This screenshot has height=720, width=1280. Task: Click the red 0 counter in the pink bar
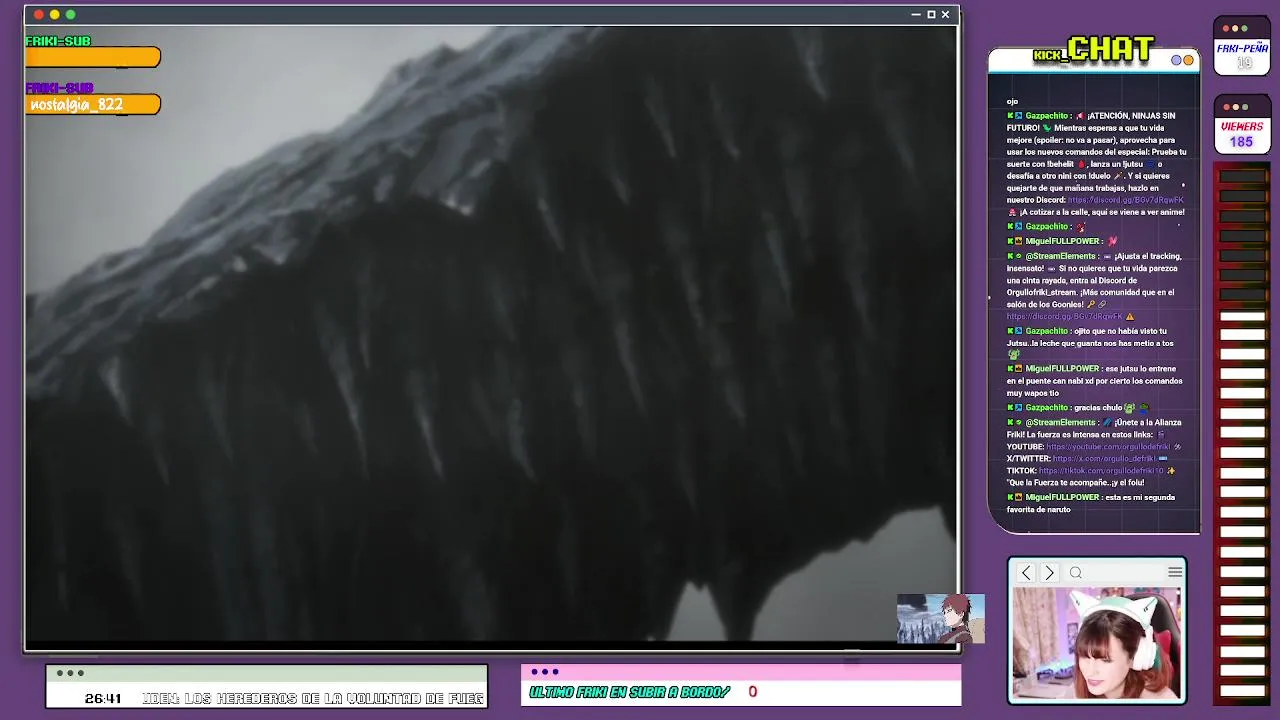[x=753, y=691]
